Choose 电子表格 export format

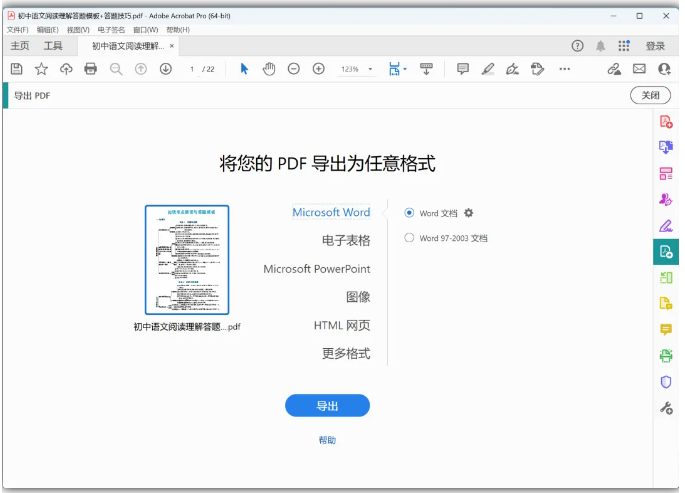[346, 240]
